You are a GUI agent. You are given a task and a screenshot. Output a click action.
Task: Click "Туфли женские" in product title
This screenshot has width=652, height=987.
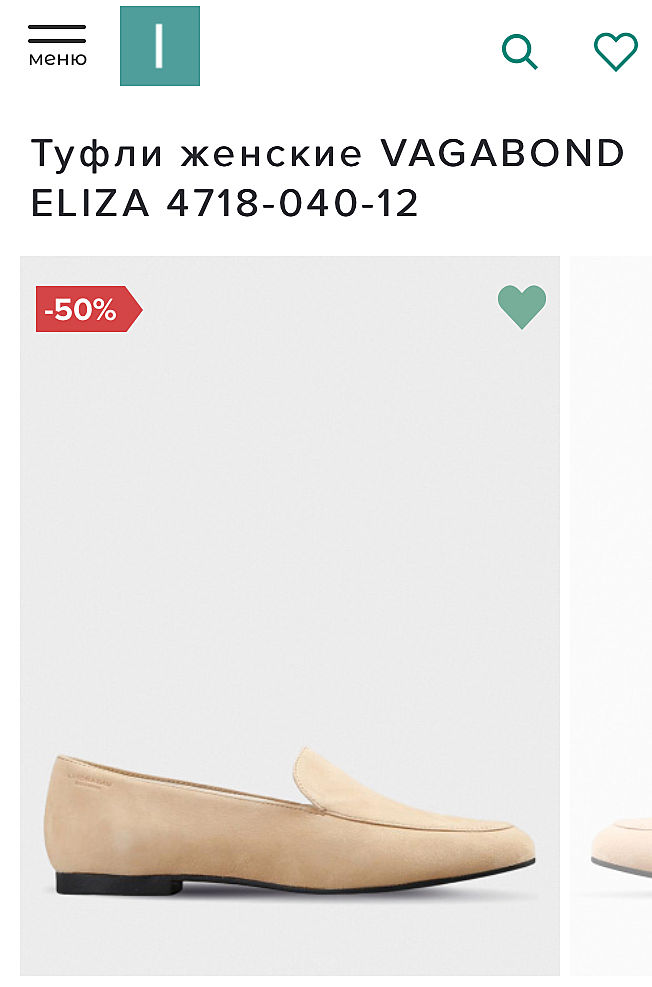[196, 154]
